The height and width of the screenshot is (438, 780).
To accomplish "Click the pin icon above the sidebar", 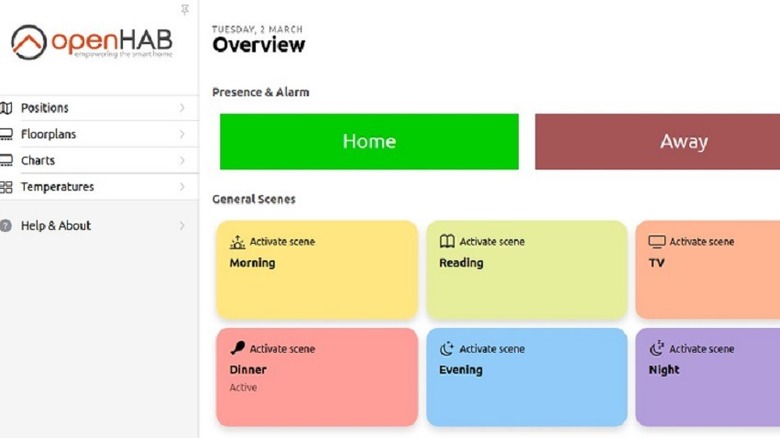I will (185, 10).
